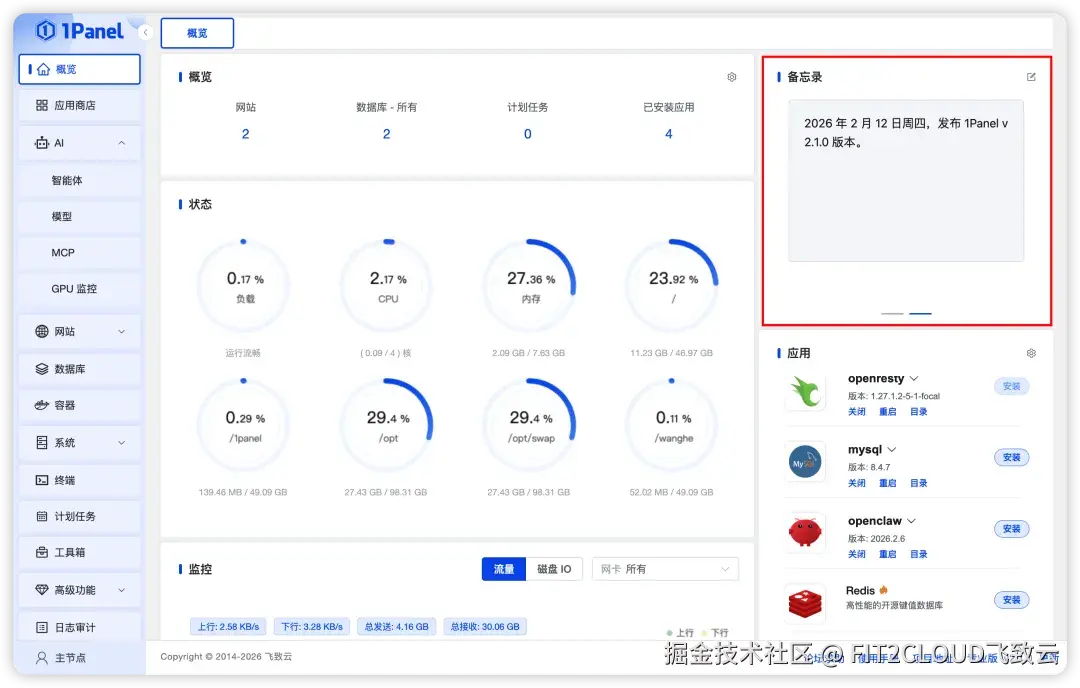This screenshot has height=688, width=1080.
Task: Open the 数据库 sidebar entry
Action: point(79,369)
